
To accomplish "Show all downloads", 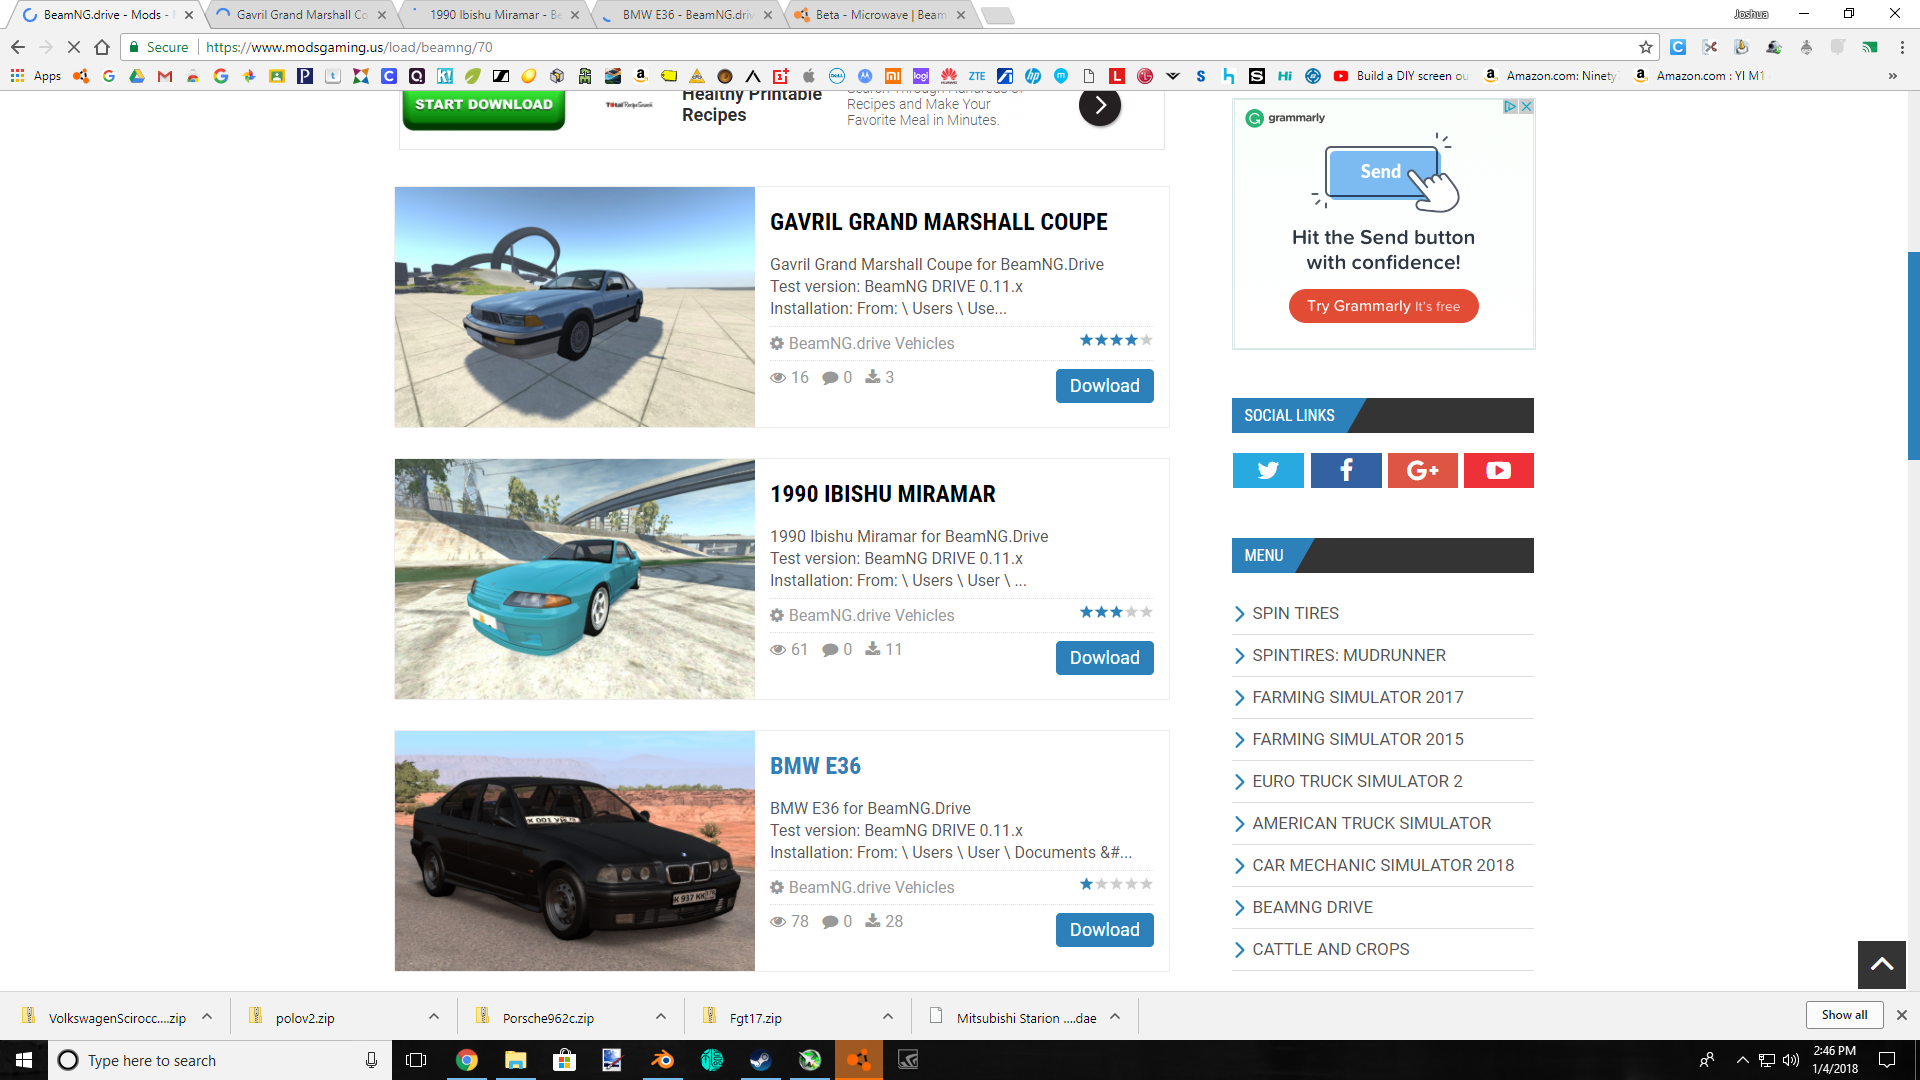I will 1844,1015.
